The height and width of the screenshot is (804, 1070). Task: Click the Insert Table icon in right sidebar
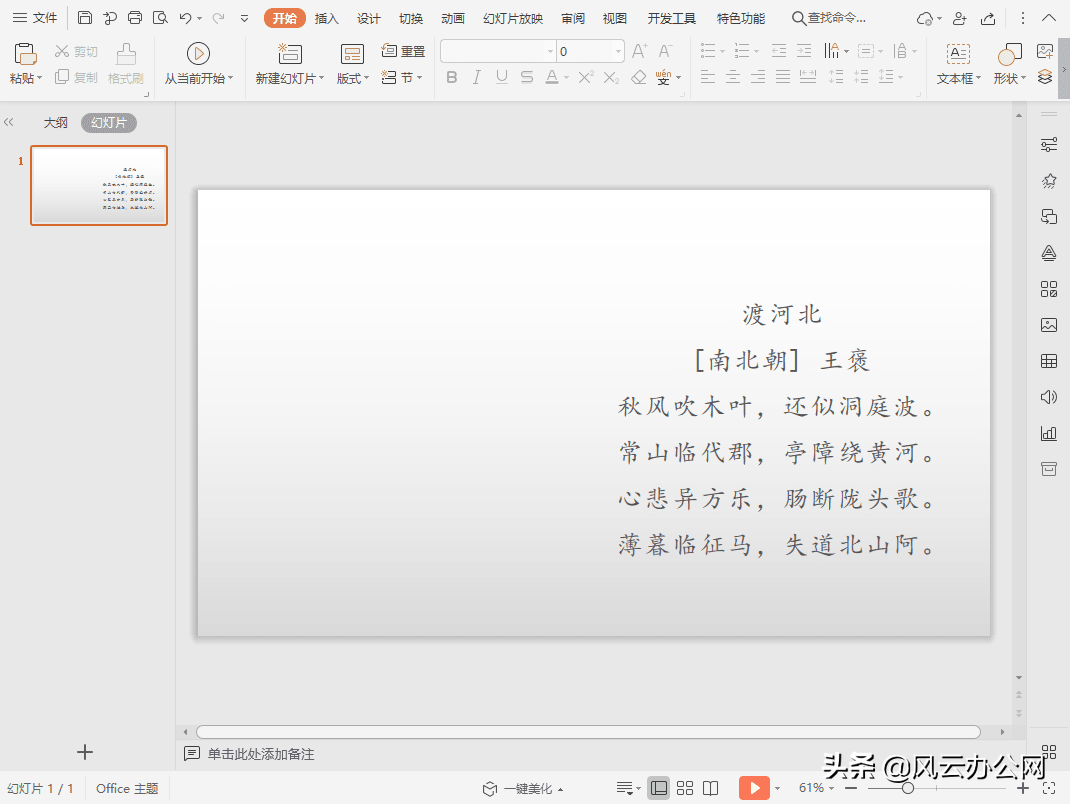click(x=1048, y=360)
